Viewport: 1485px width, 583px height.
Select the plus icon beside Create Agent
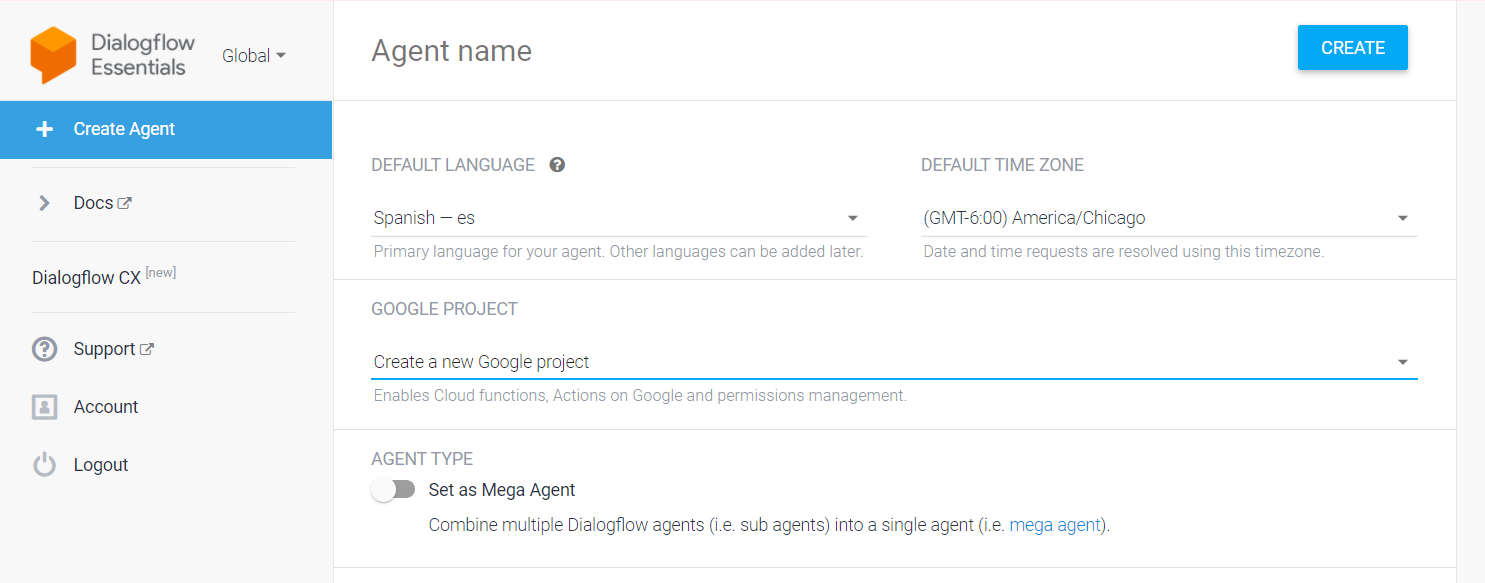pyautogui.click(x=45, y=129)
